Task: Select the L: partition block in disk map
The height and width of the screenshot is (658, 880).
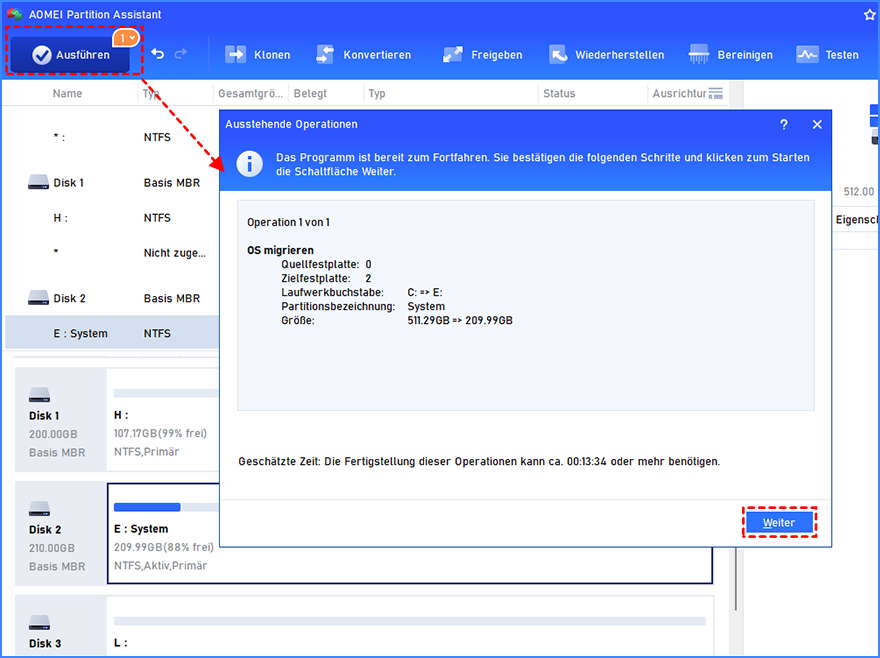Action: pos(410,627)
